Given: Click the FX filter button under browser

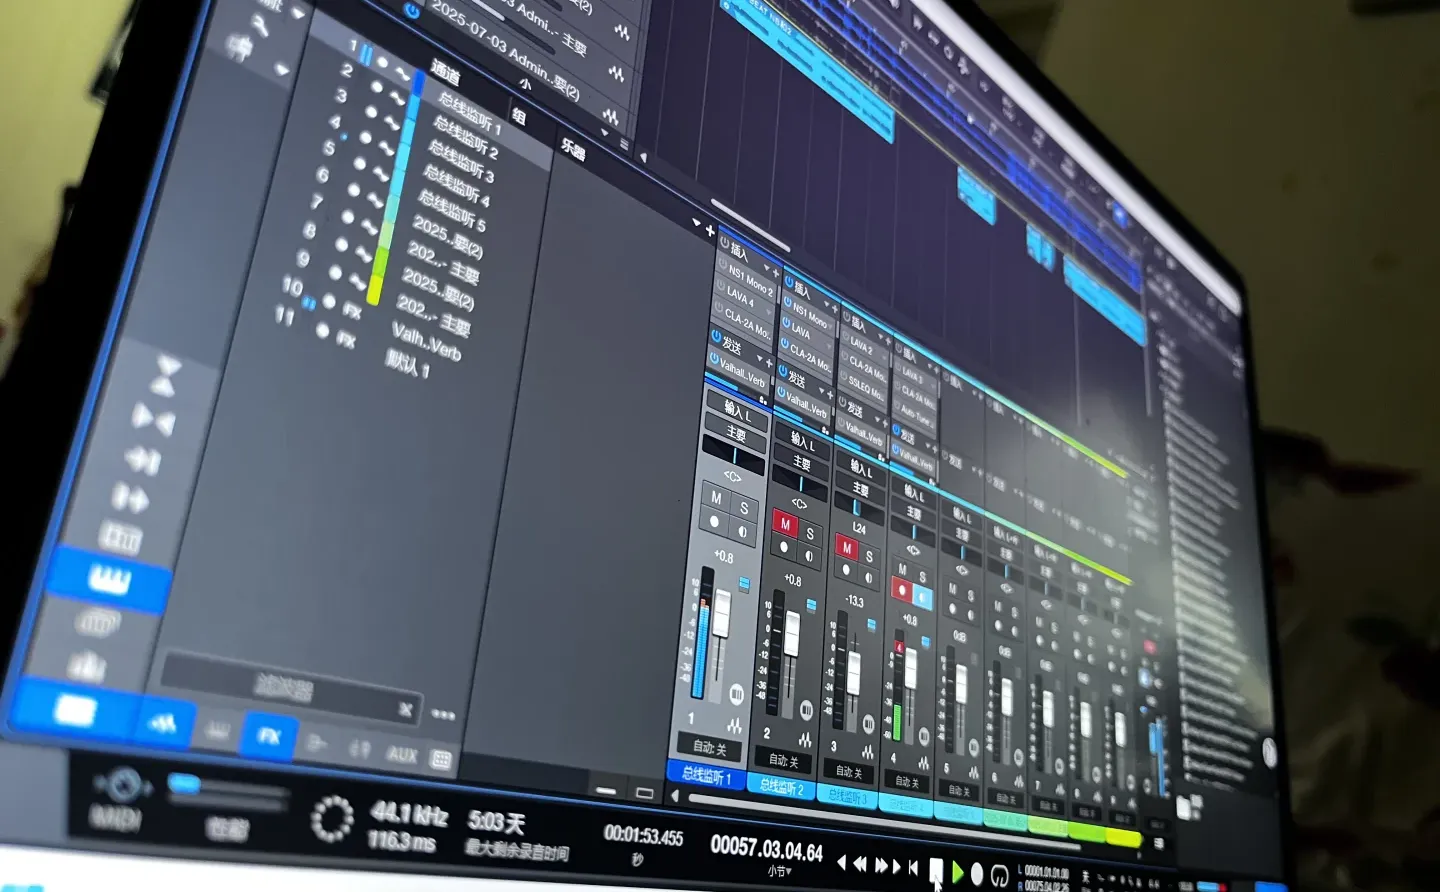Looking at the screenshot, I should click(269, 736).
